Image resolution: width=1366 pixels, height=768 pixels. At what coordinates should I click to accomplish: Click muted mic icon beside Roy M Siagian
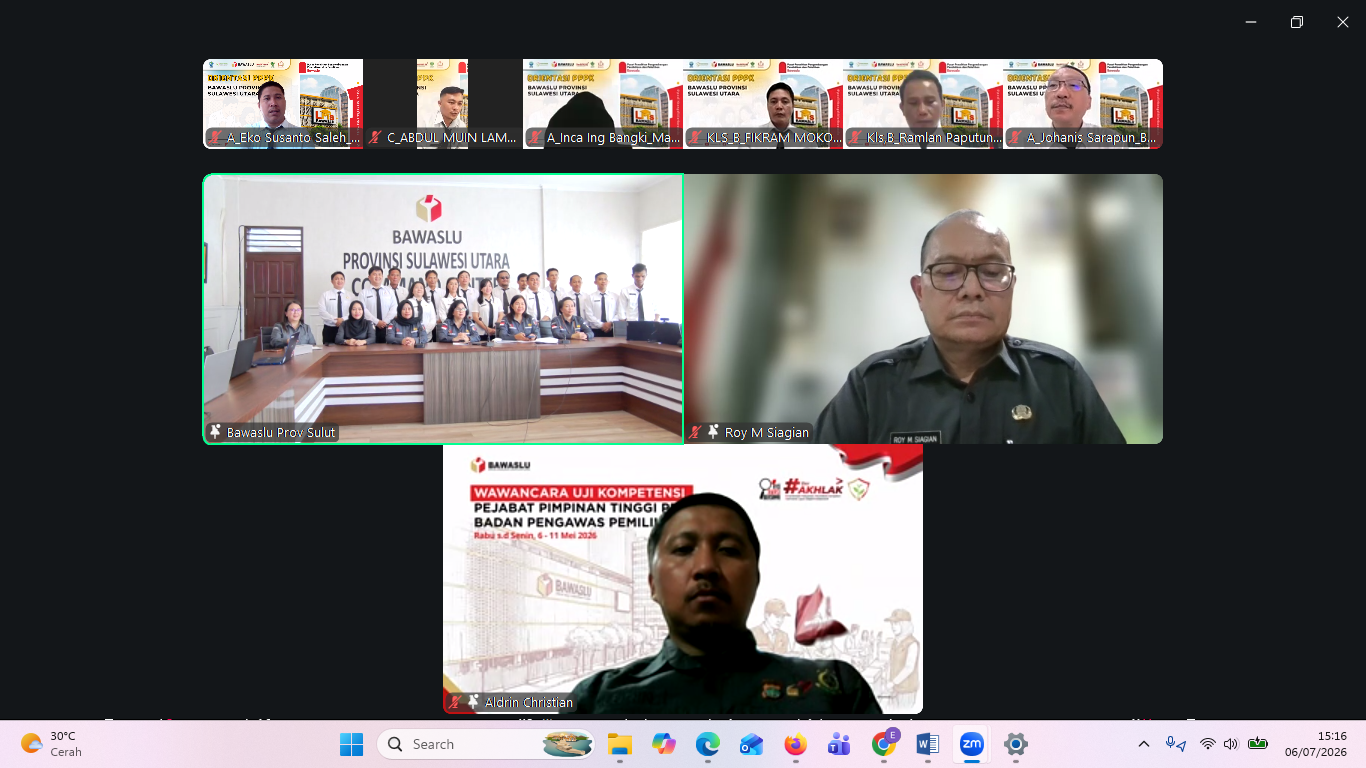tap(695, 432)
